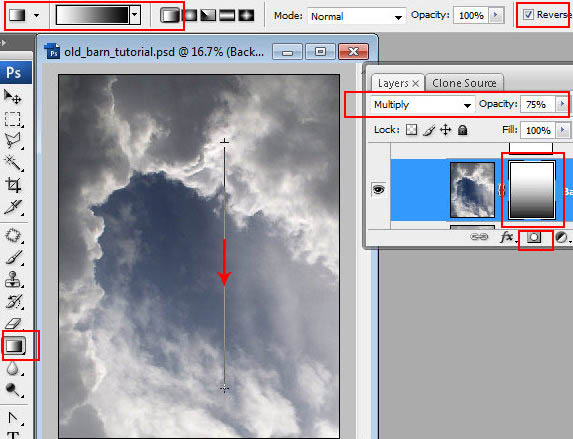Select the Clone Stamp tool
The image size is (573, 439).
pos(13,280)
